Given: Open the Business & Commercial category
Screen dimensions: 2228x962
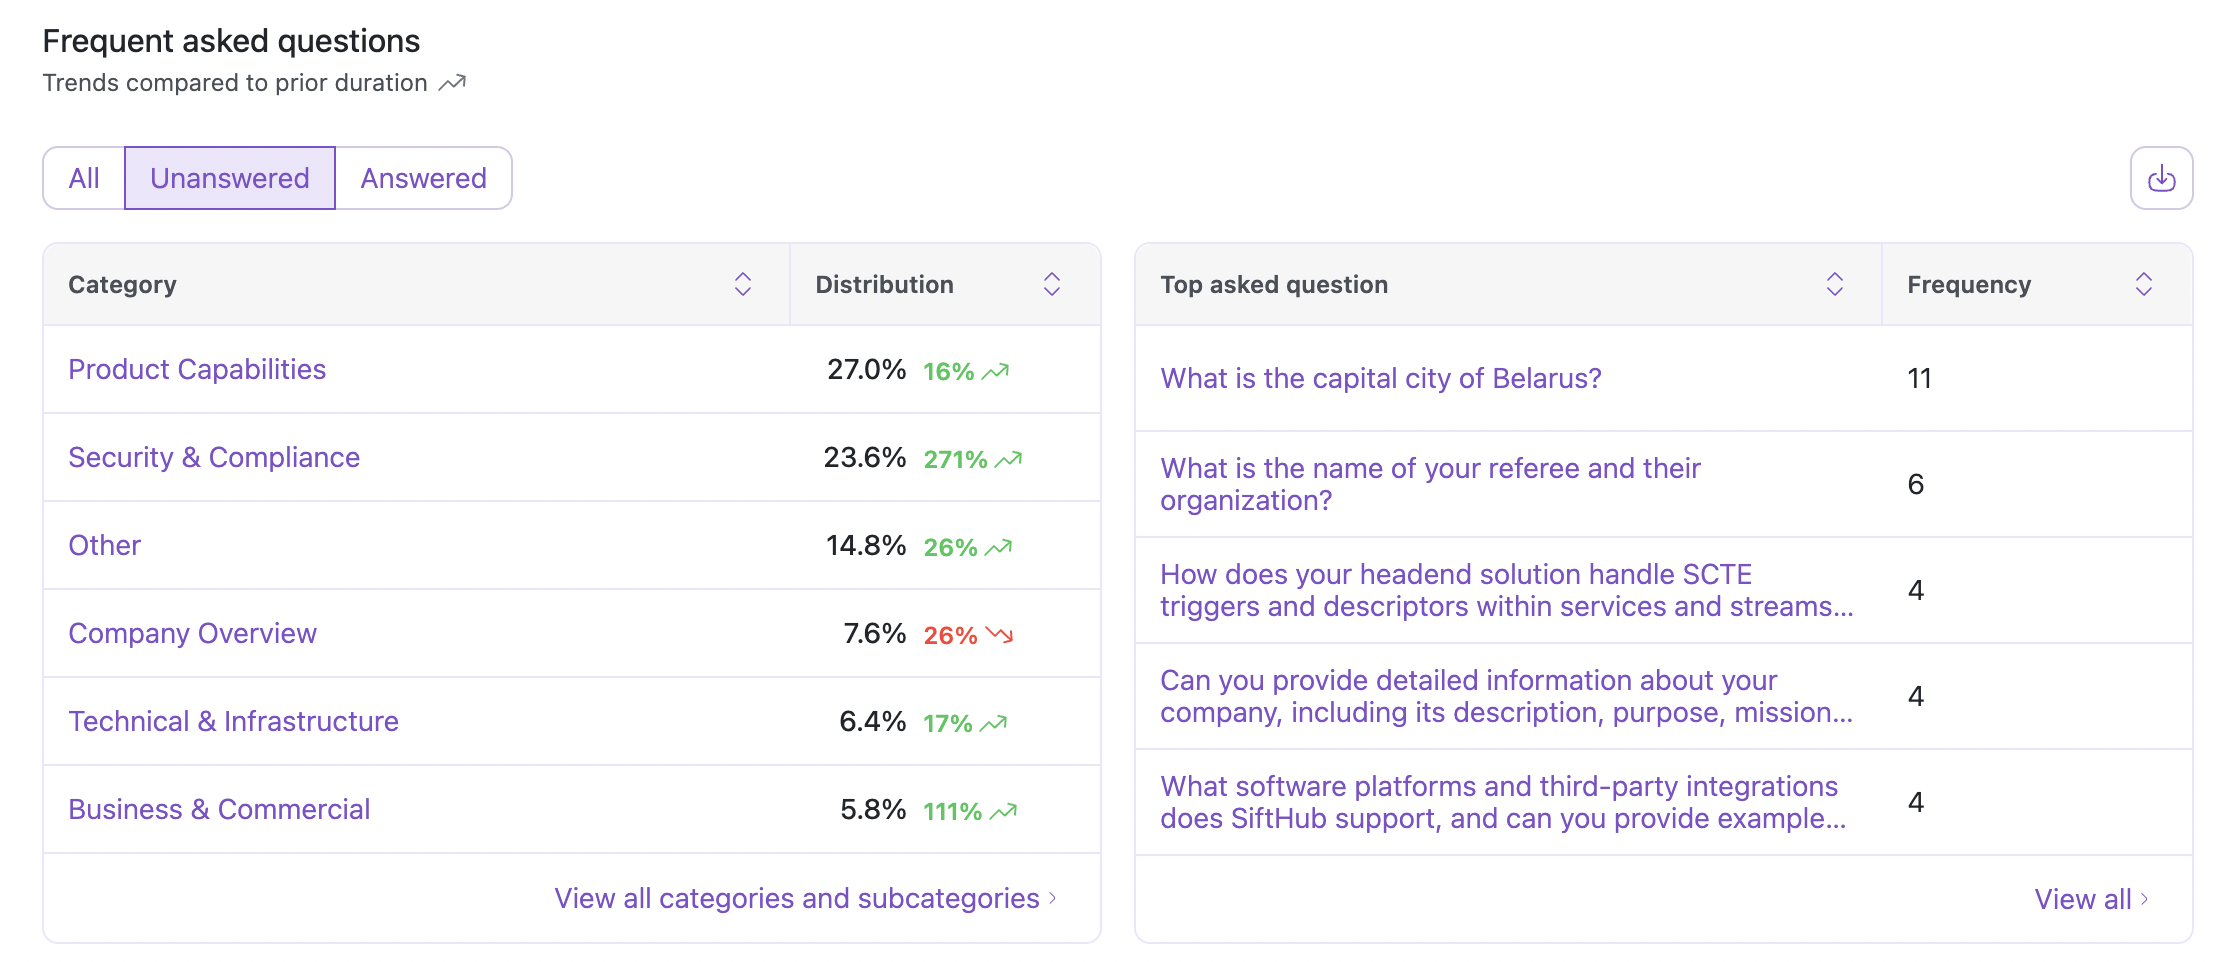Looking at the screenshot, I should [219, 810].
